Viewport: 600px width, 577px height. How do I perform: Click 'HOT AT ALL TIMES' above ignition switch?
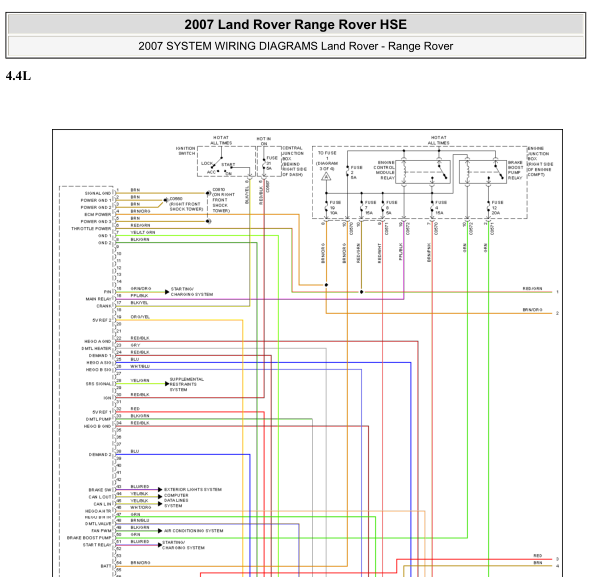pos(221,140)
